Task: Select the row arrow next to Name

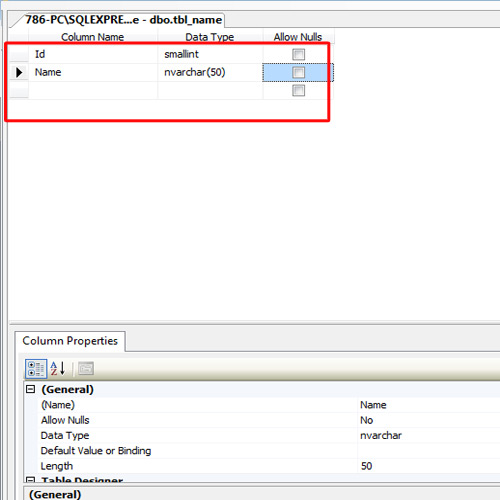Action: tap(19, 72)
